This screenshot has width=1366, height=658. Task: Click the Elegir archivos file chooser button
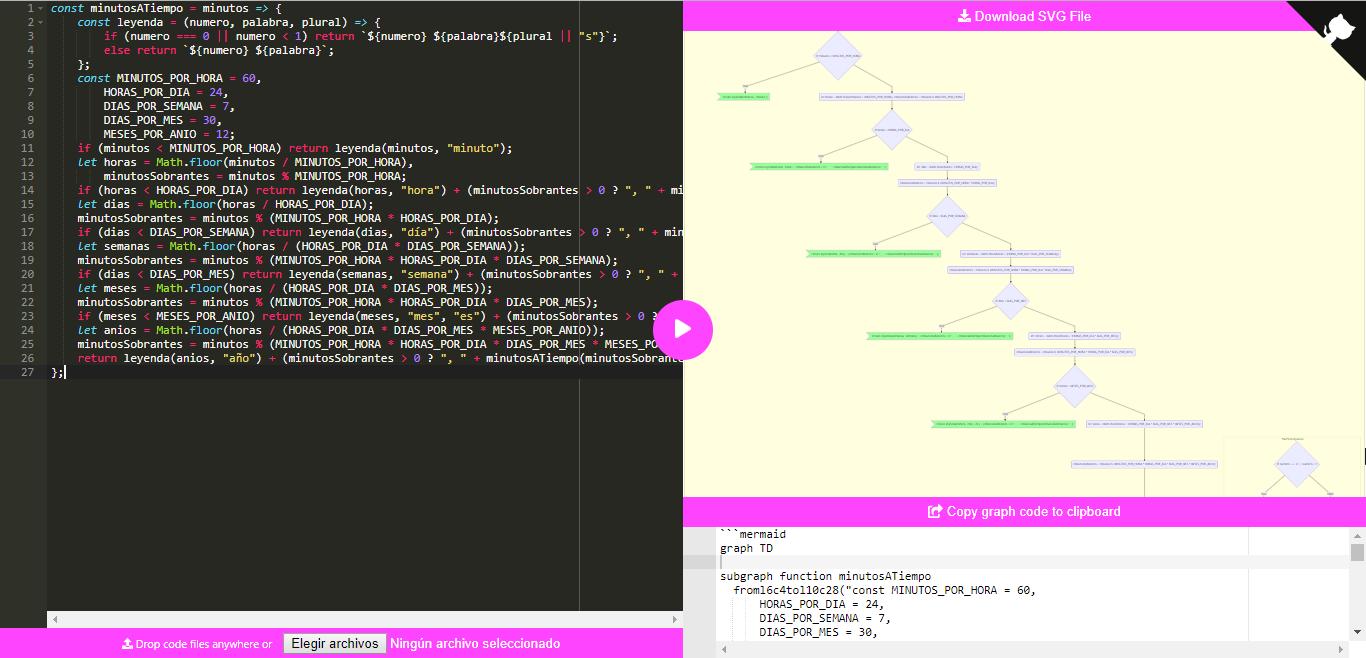(334, 644)
